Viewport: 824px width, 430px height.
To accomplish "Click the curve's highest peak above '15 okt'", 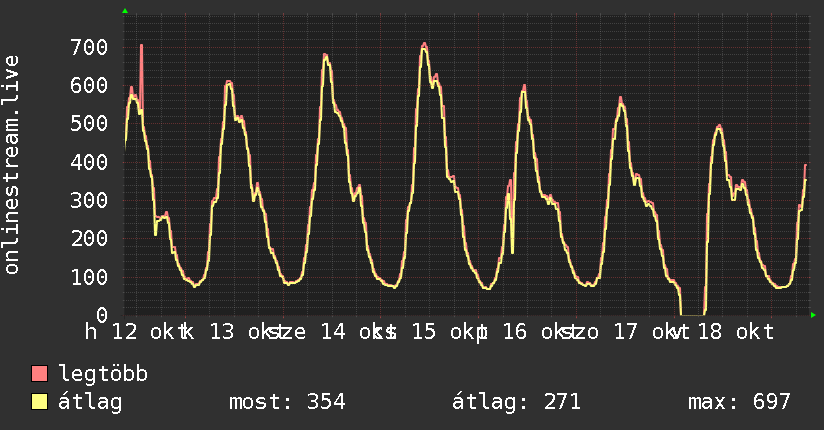I will (424, 45).
